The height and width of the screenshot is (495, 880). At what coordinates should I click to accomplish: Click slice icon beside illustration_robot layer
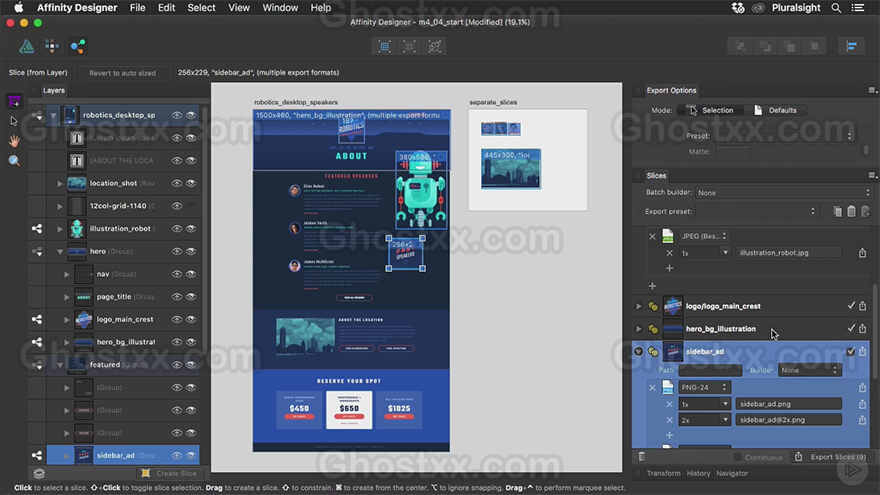point(37,228)
